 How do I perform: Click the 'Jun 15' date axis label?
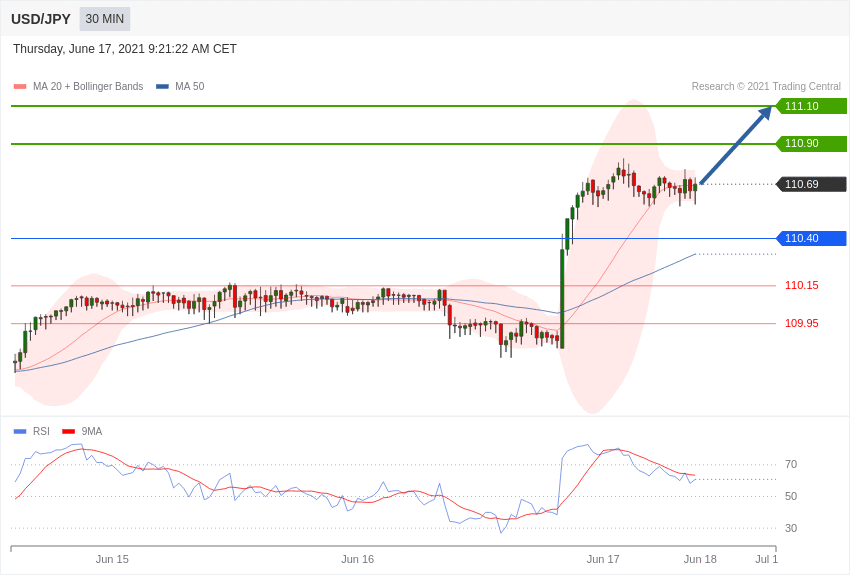[112, 560]
